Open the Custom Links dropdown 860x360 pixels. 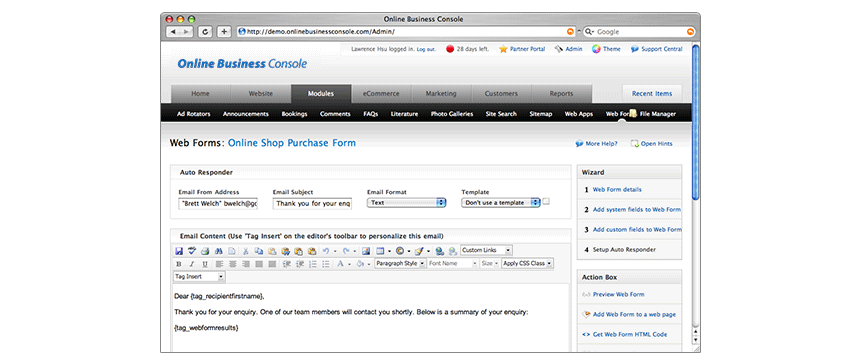486,250
